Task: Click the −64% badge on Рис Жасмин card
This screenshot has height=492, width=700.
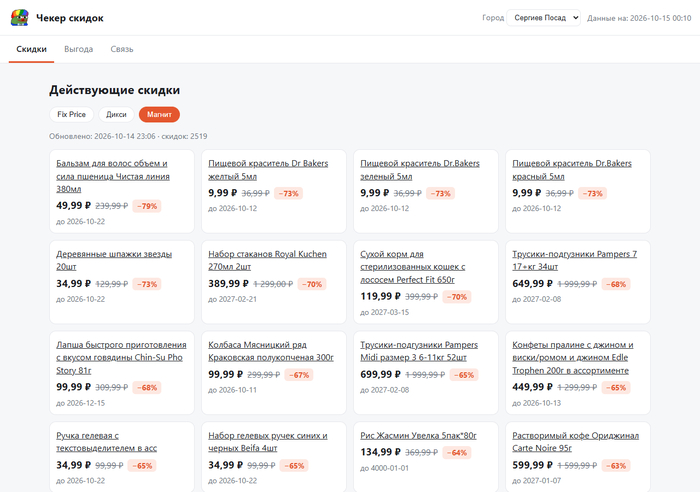Action: (x=457, y=453)
